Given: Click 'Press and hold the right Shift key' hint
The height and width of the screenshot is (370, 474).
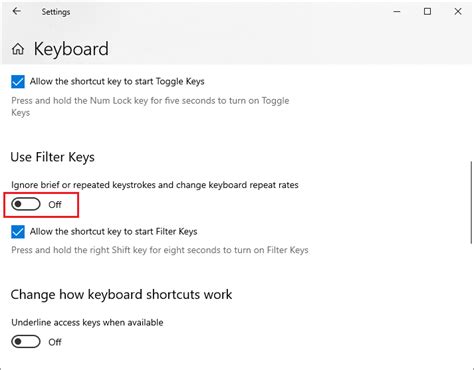Looking at the screenshot, I should [x=160, y=250].
